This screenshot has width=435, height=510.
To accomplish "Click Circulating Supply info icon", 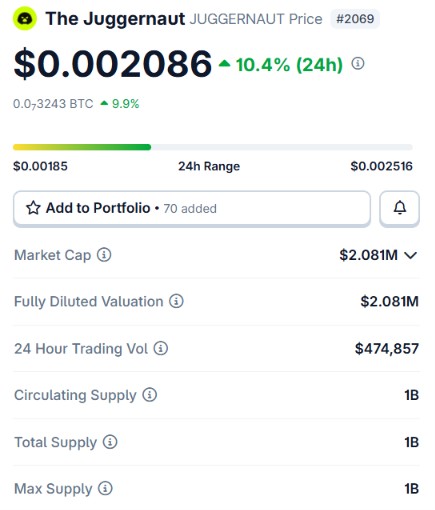I will 150,395.
